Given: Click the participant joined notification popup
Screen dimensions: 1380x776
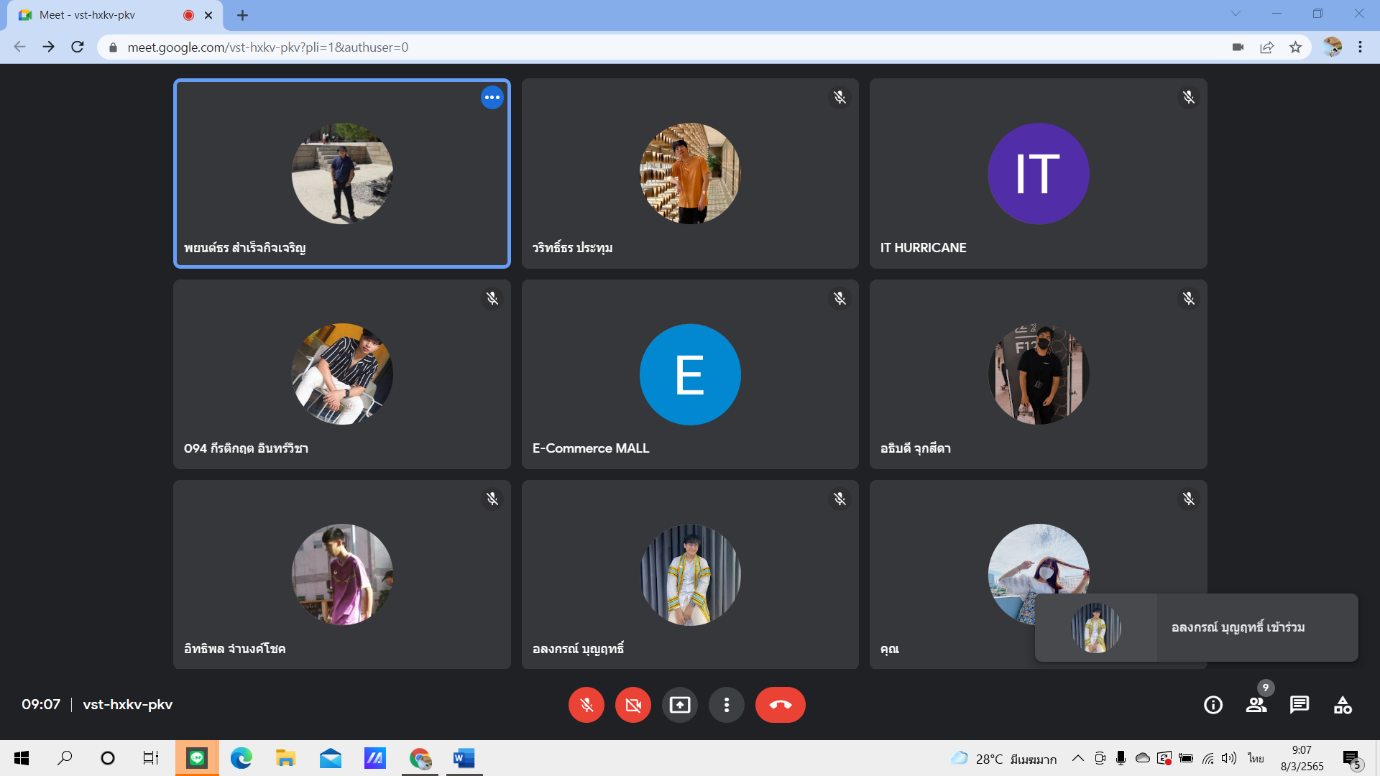Looking at the screenshot, I should [1196, 628].
